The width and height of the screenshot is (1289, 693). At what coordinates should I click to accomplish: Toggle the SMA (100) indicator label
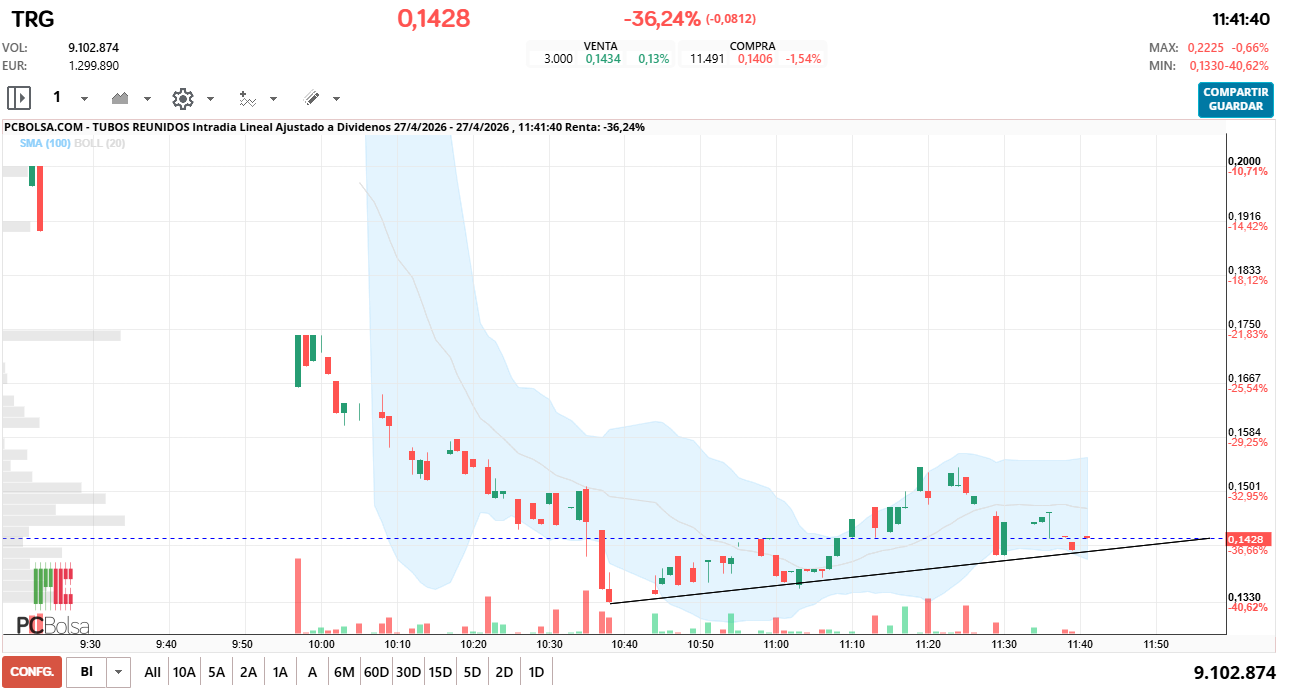point(44,144)
